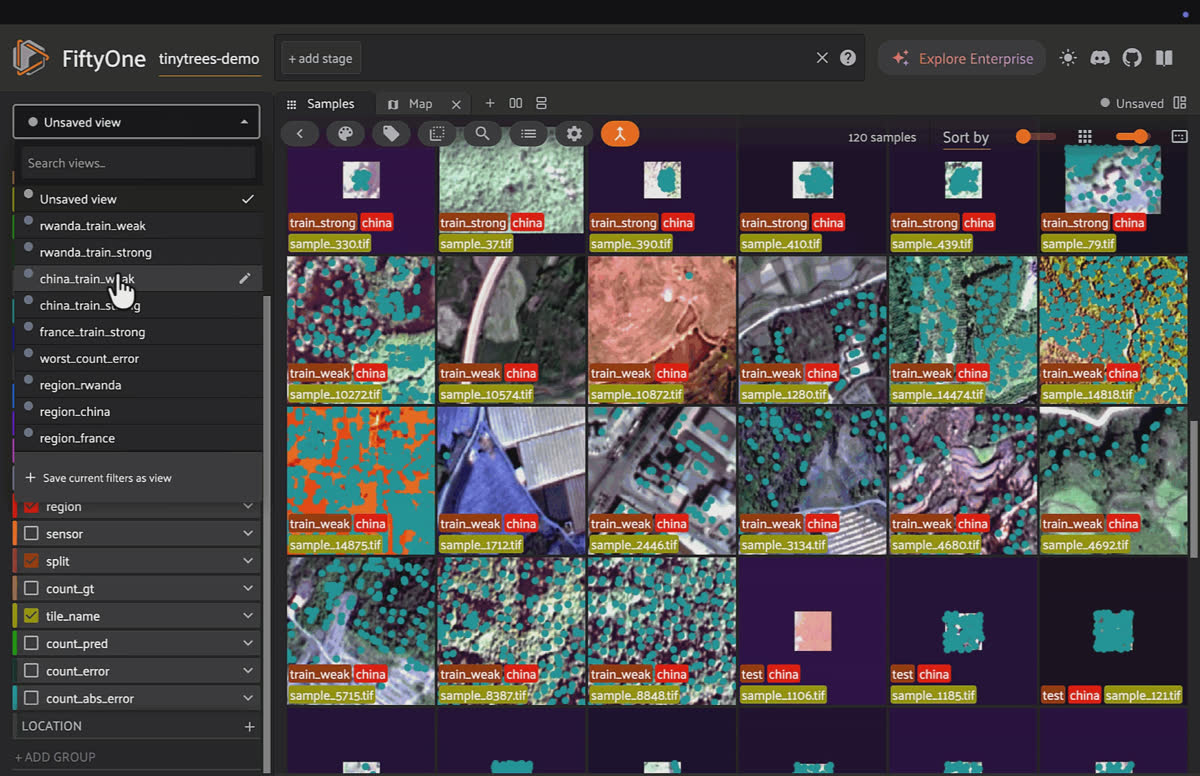
Task: Collapse the Unsaved view dropdown
Action: (x=136, y=122)
